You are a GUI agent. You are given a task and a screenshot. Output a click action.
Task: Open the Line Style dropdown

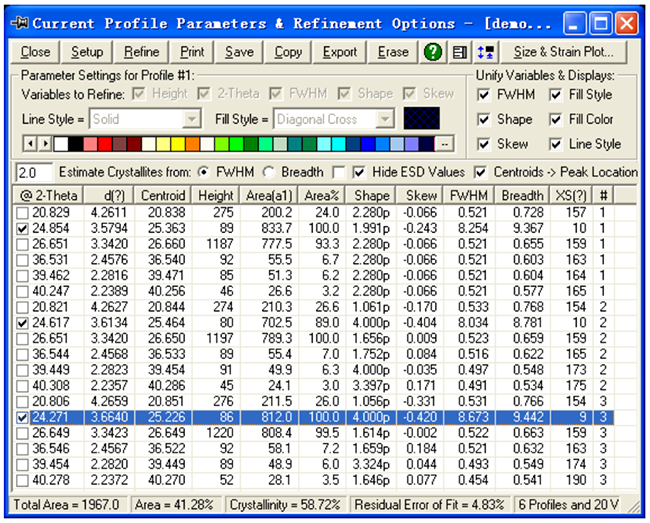[192, 119]
